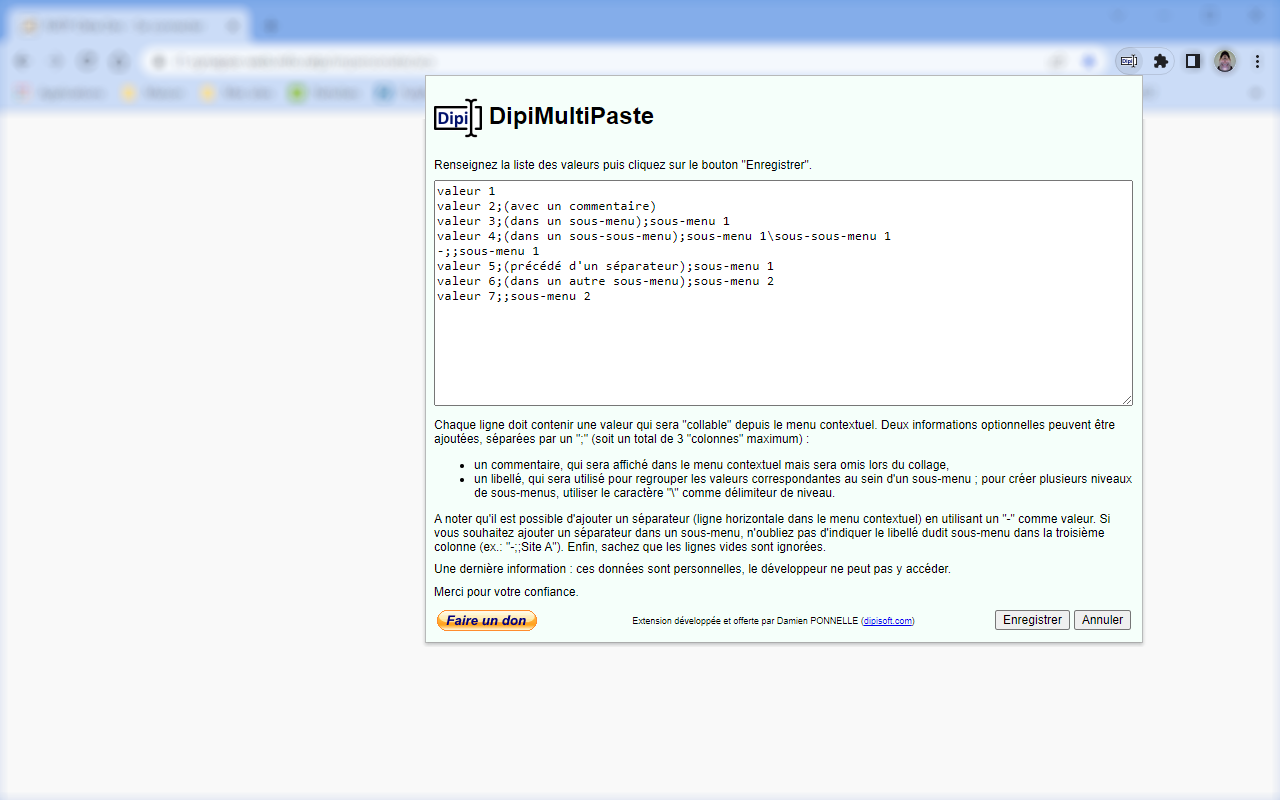Click the line "valeur 1"

[x=466, y=191]
